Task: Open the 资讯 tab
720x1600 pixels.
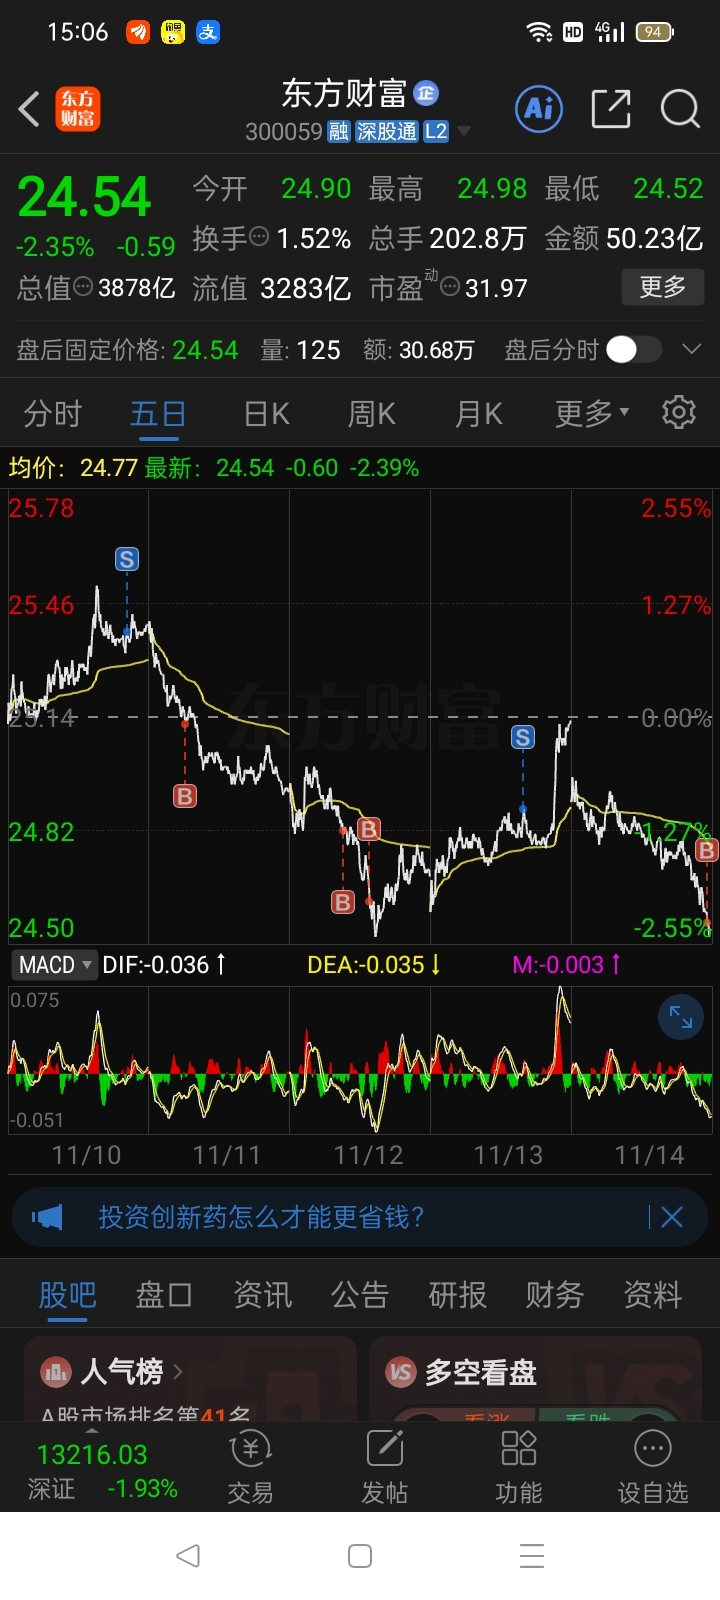Action: (262, 1295)
